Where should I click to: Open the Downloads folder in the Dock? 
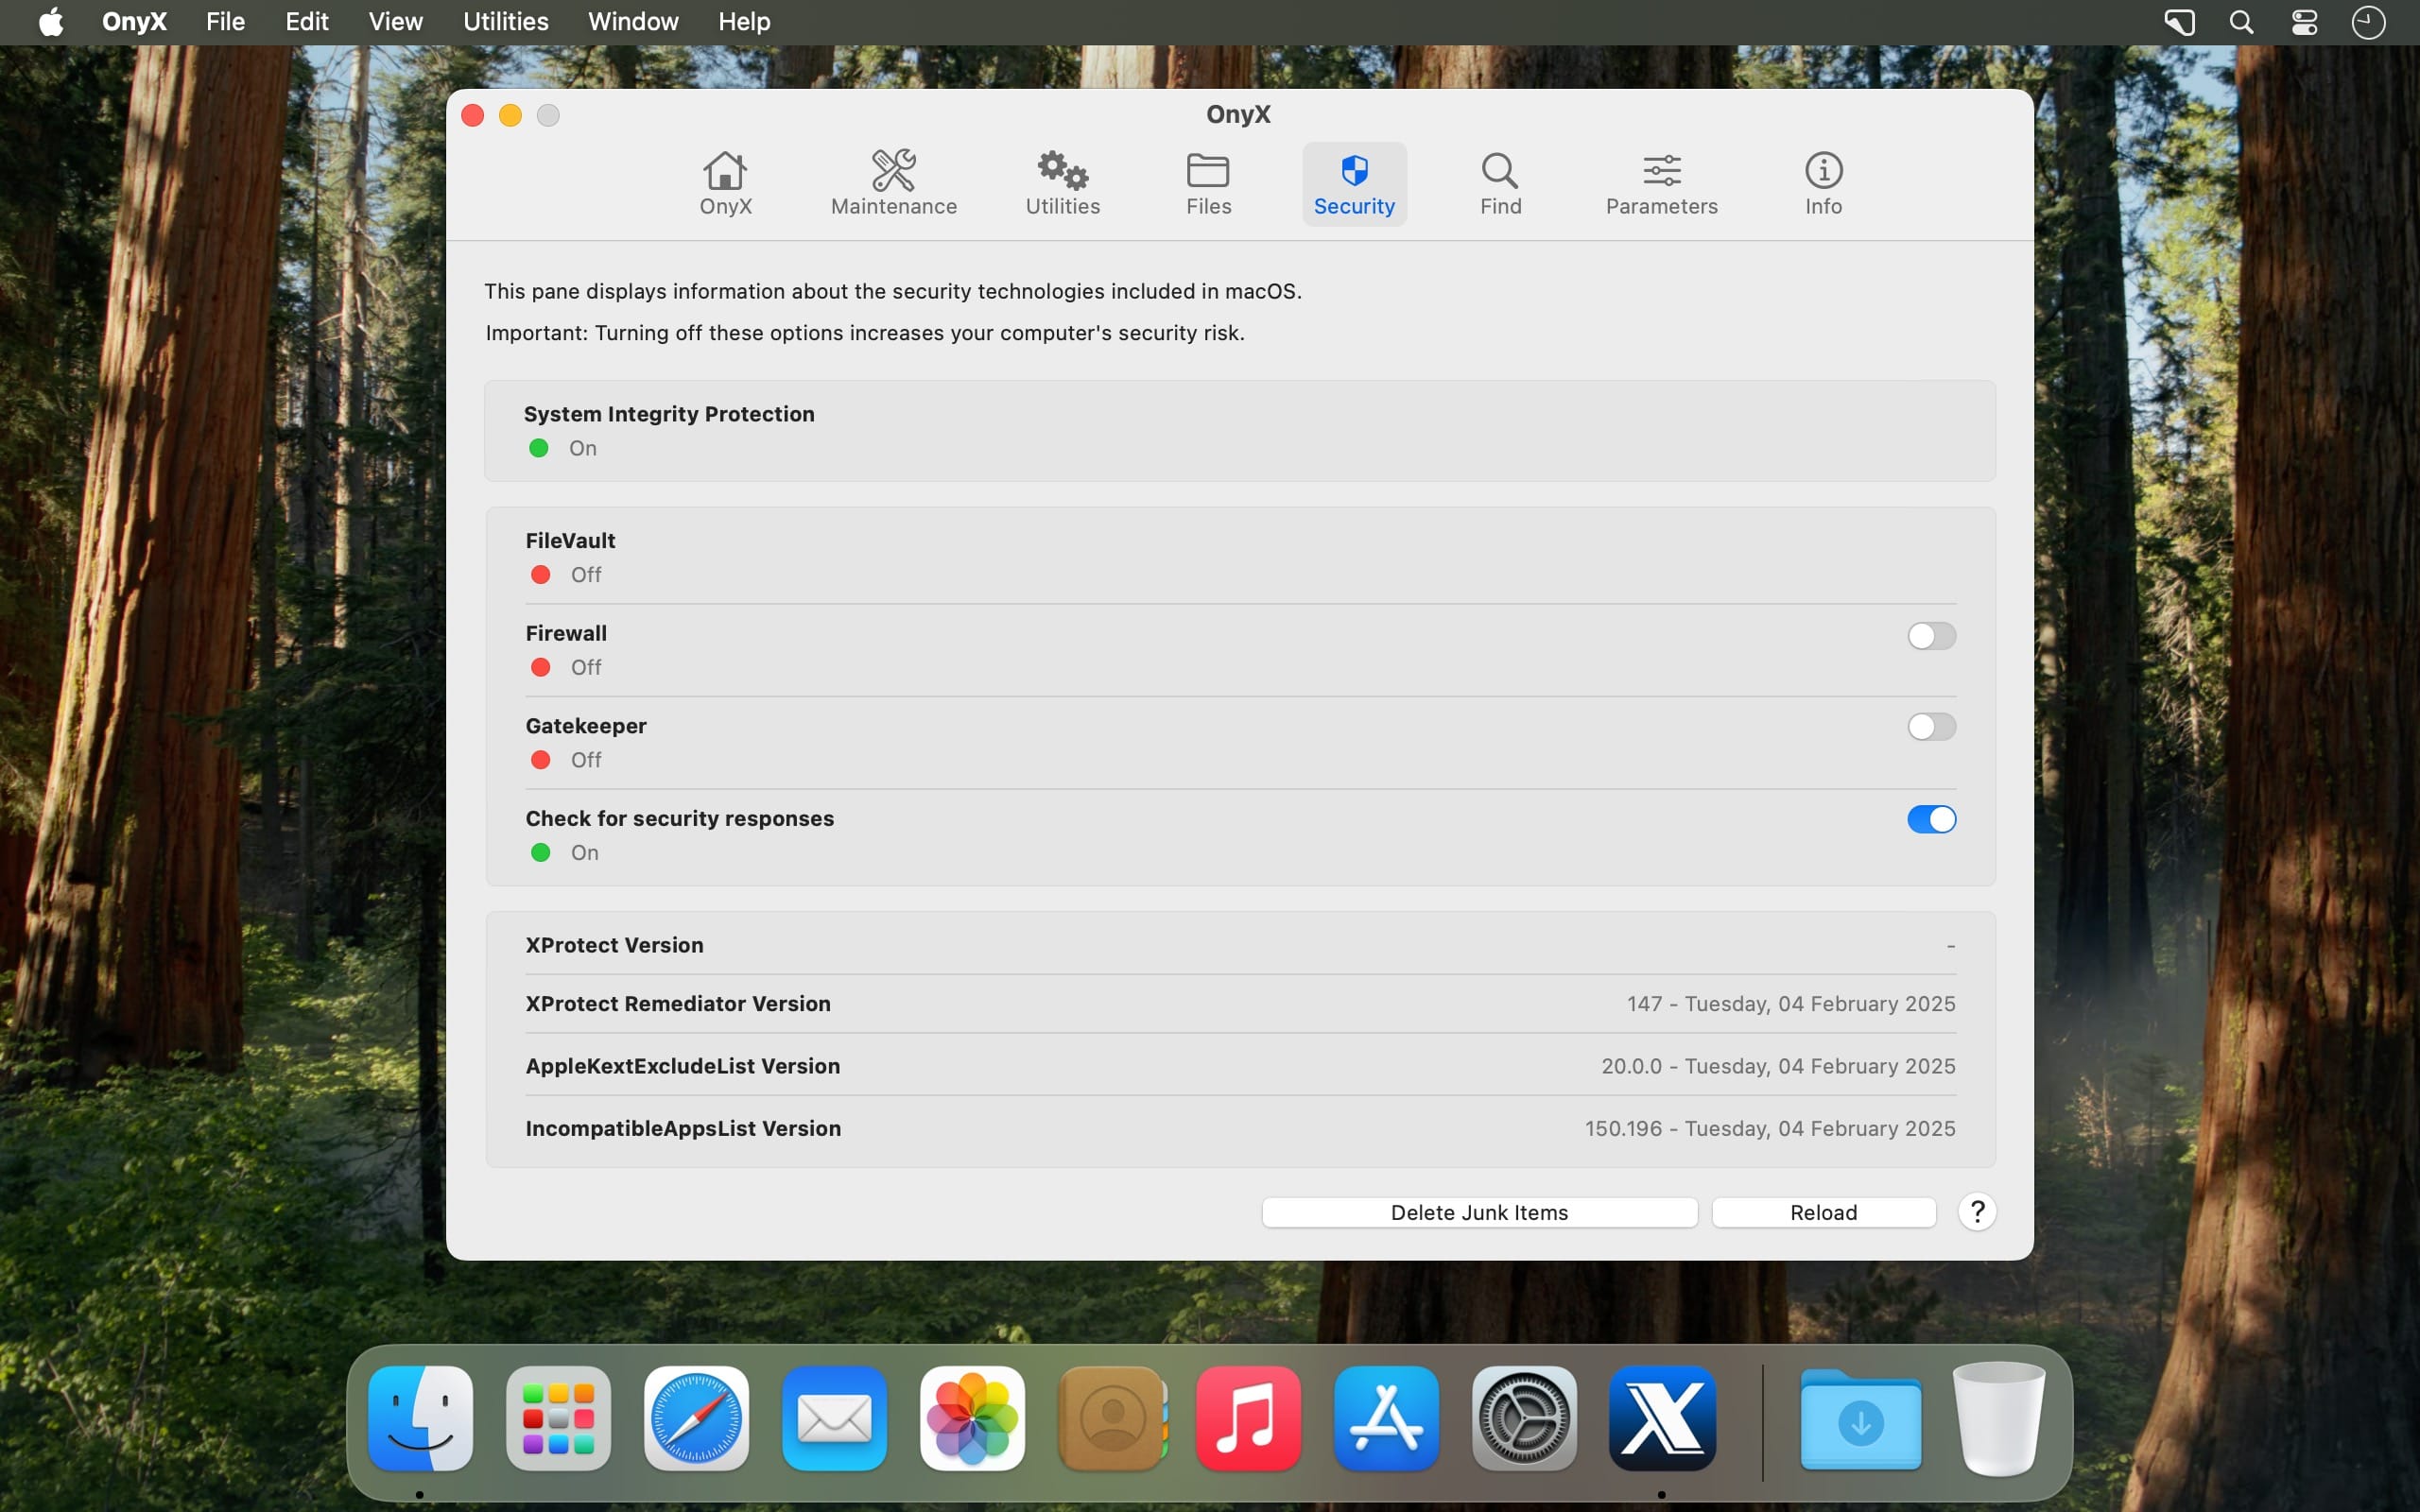(x=1860, y=1420)
